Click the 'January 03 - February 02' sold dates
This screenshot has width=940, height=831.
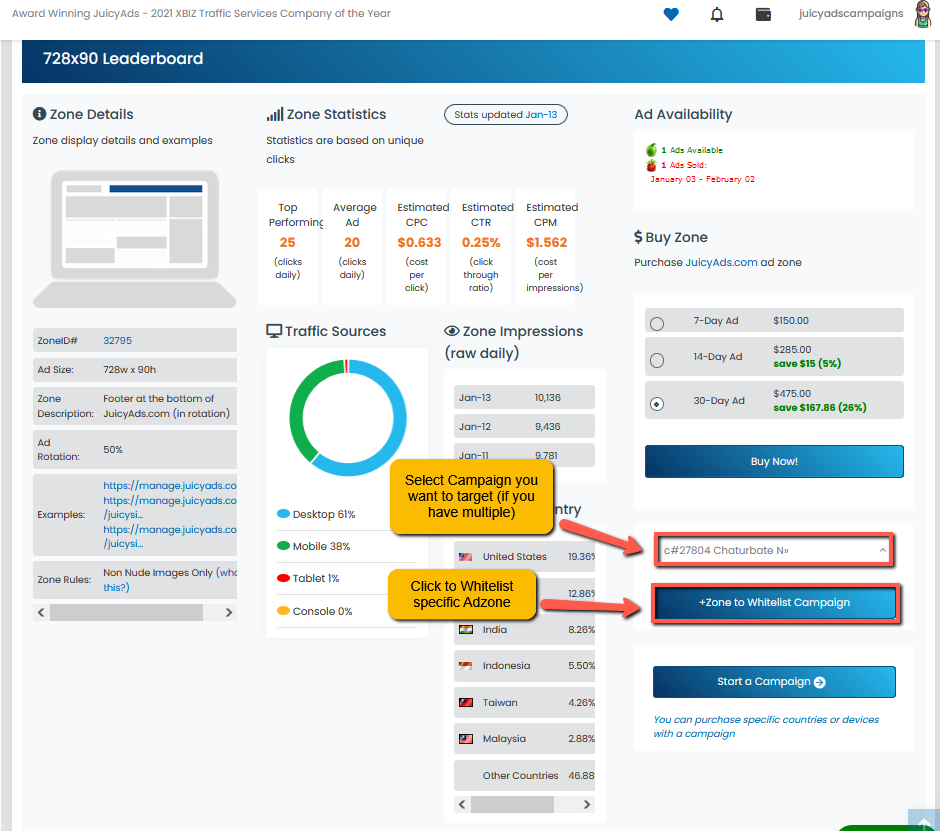pyautogui.click(x=703, y=179)
